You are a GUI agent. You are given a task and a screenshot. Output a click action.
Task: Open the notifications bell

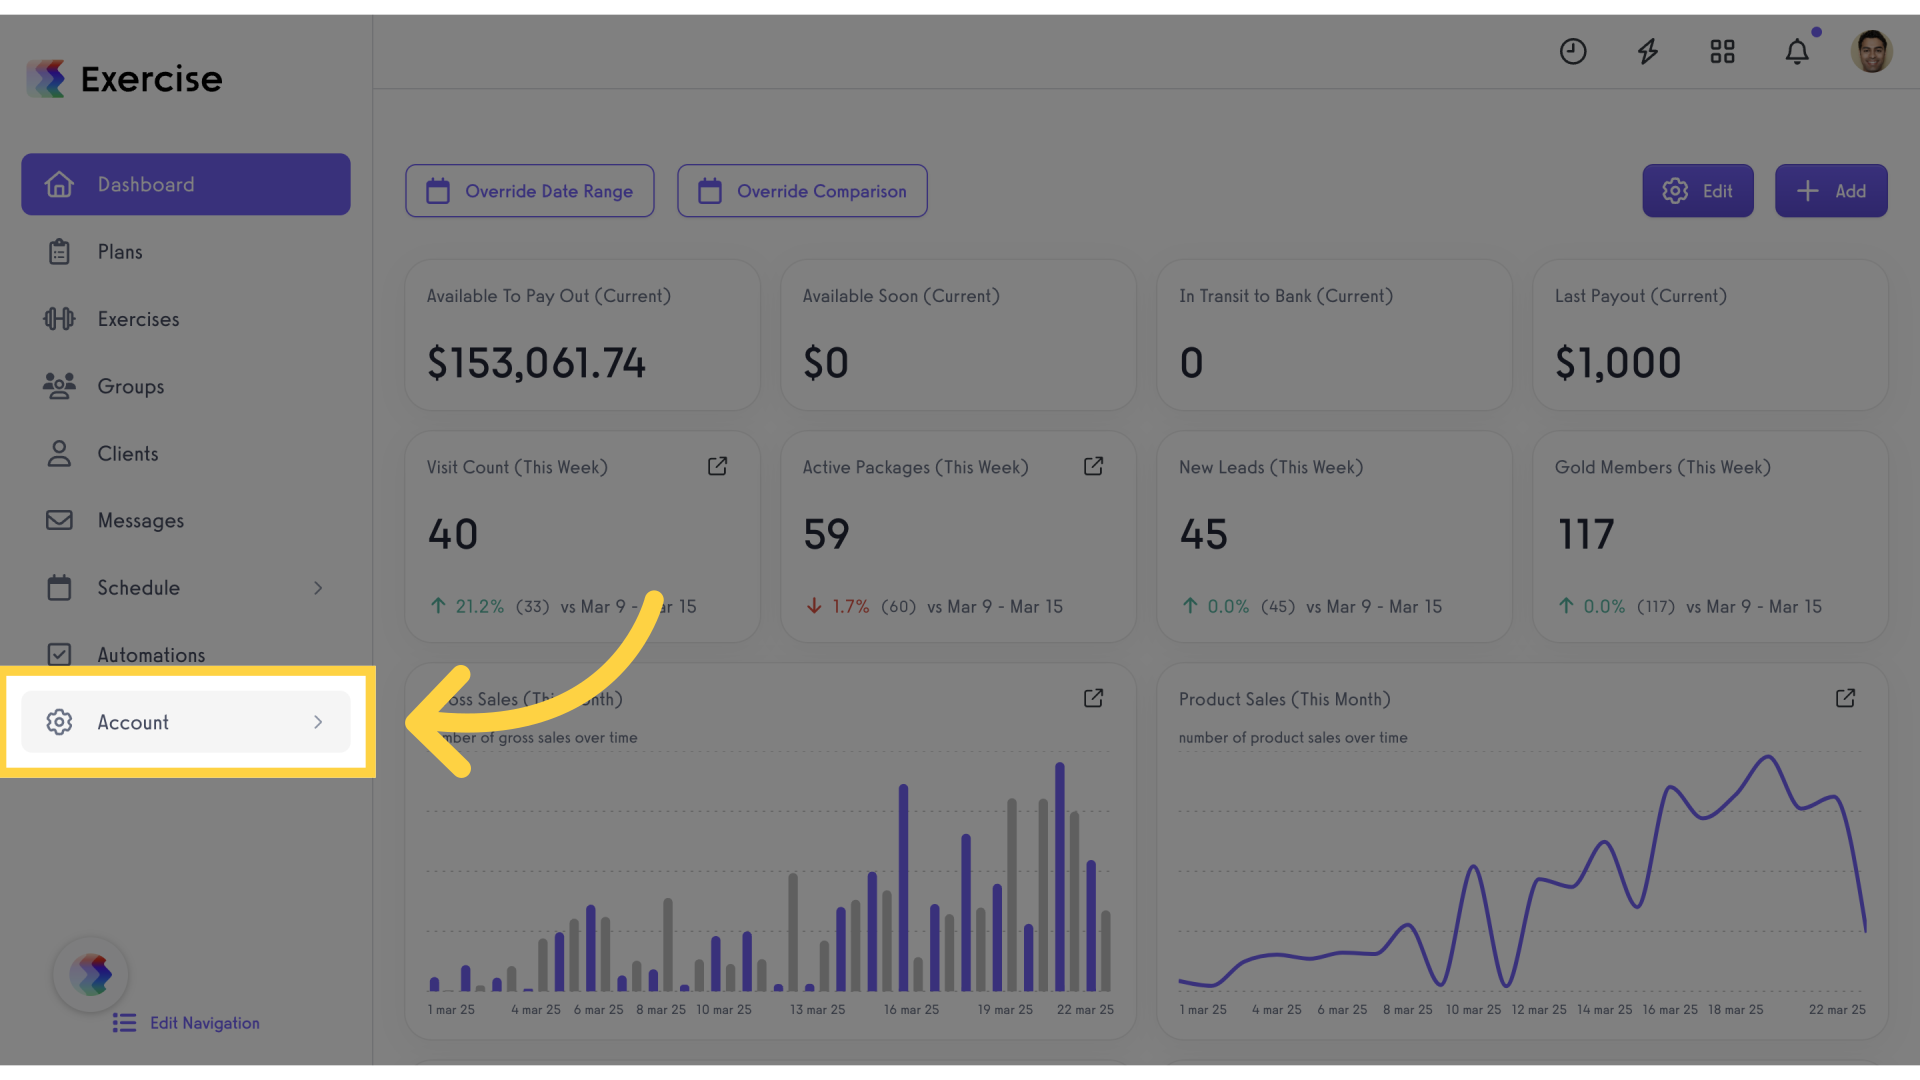tap(1797, 51)
